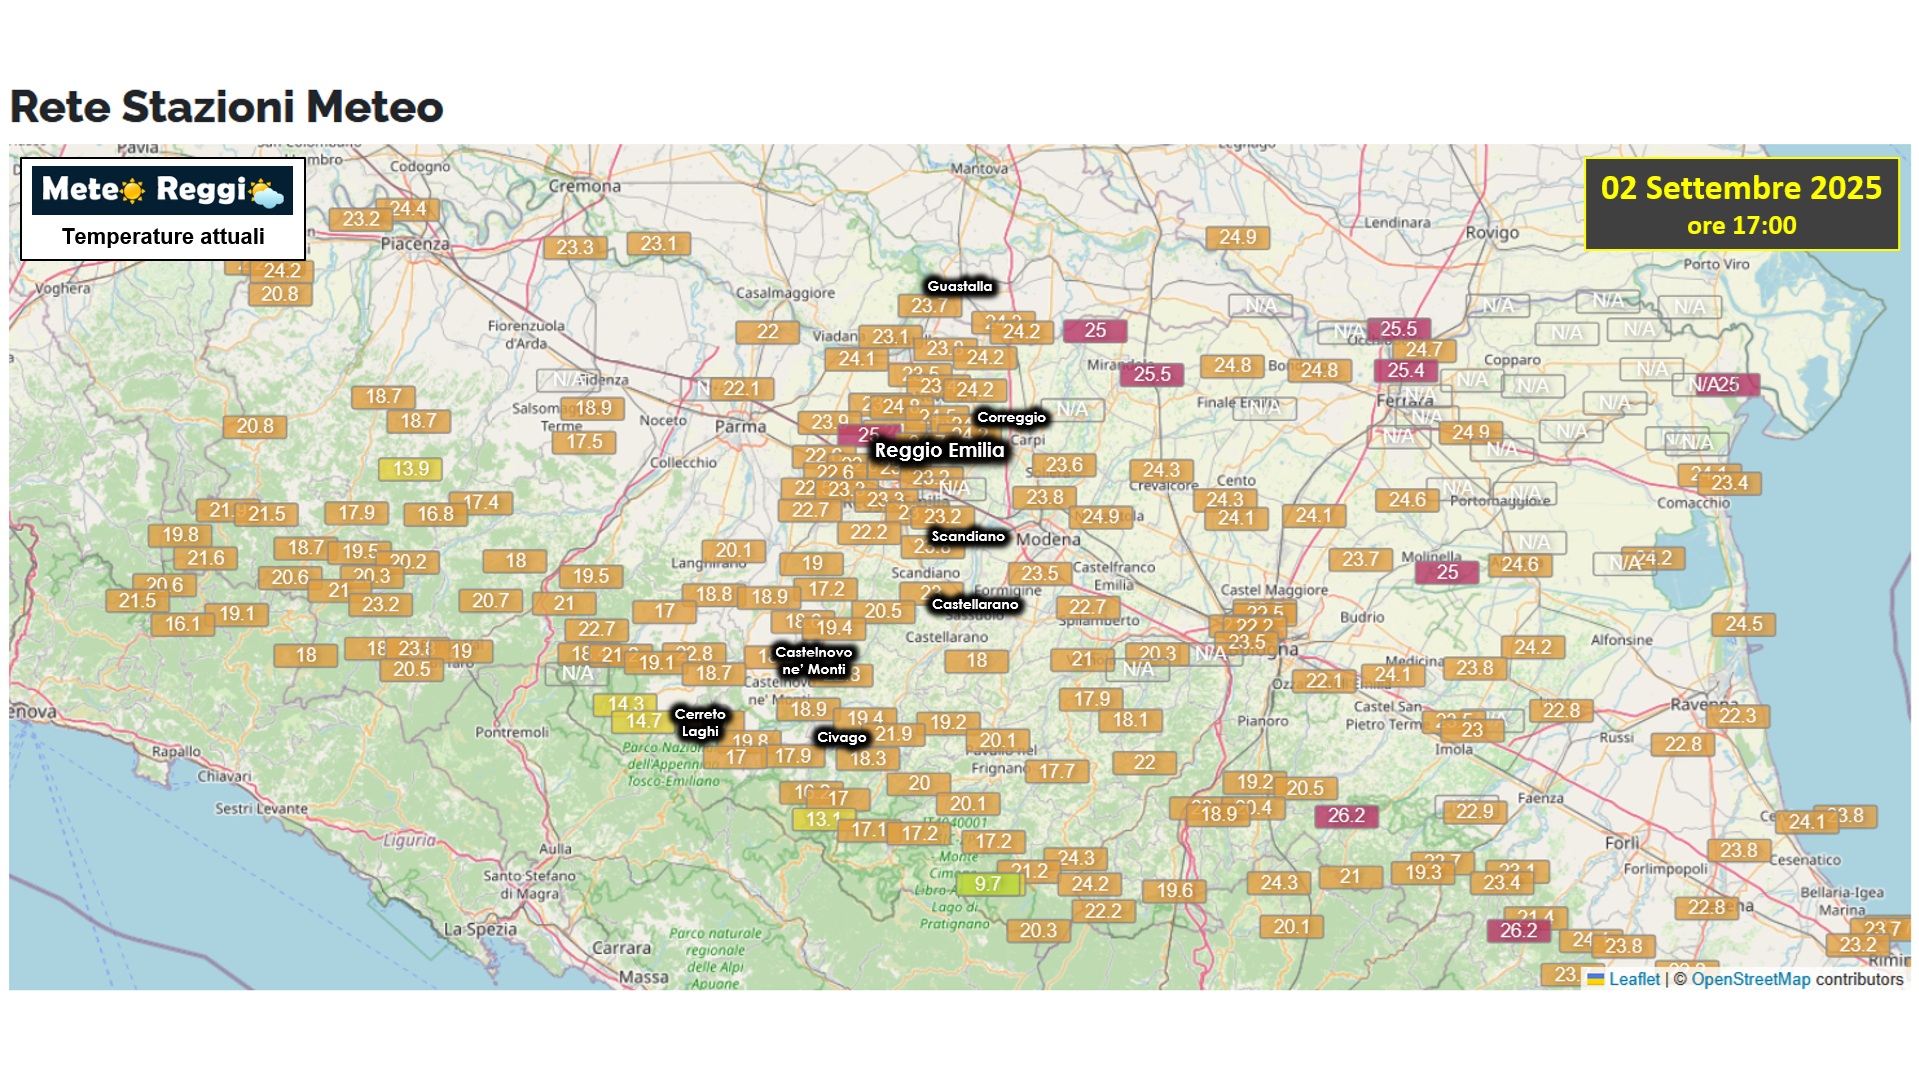Screen dimensions: 1919x1079
Task: Open the Leaflet attribution link
Action: (x=1633, y=979)
